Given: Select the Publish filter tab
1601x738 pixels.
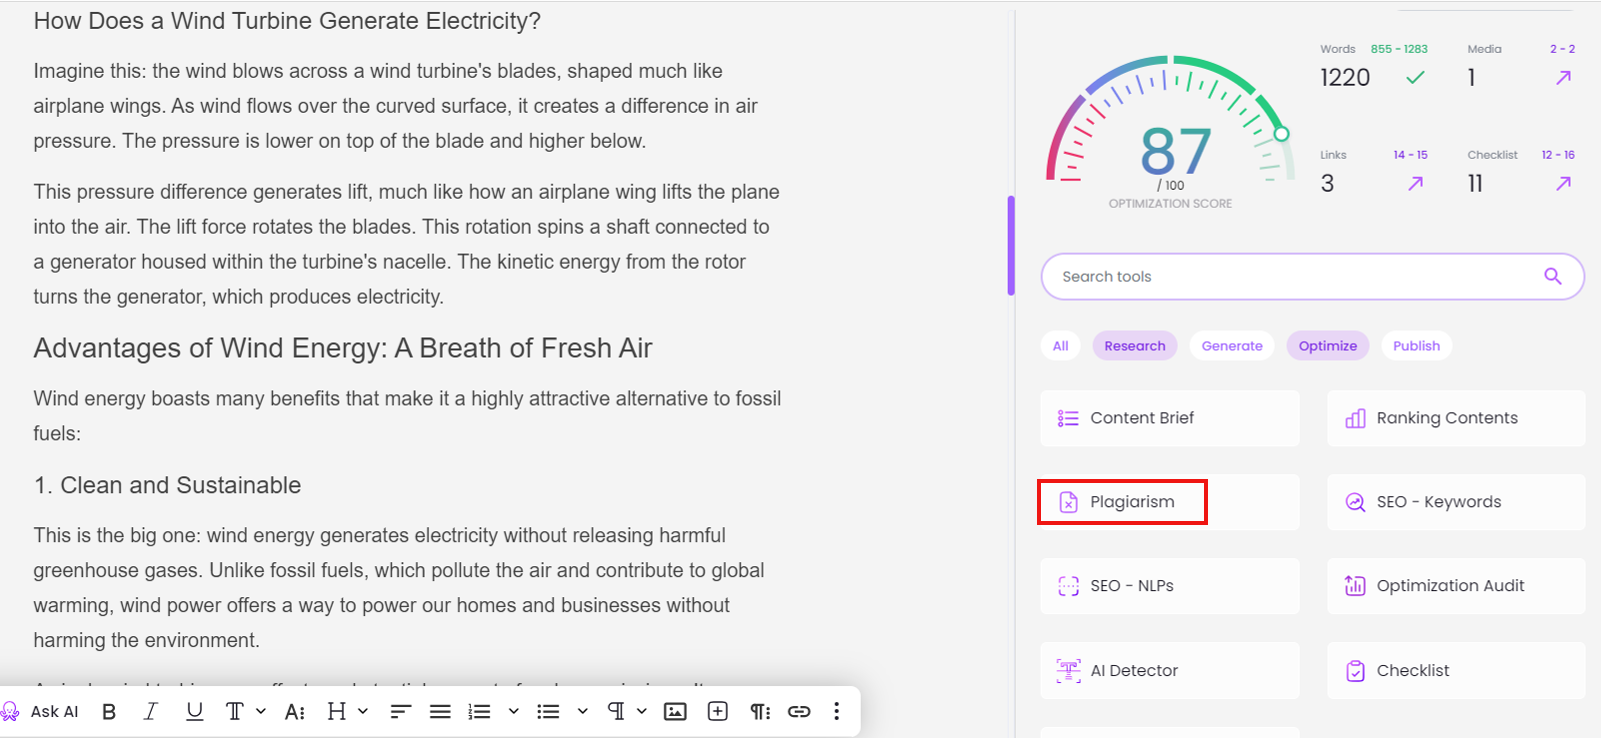Looking at the screenshot, I should coord(1416,346).
